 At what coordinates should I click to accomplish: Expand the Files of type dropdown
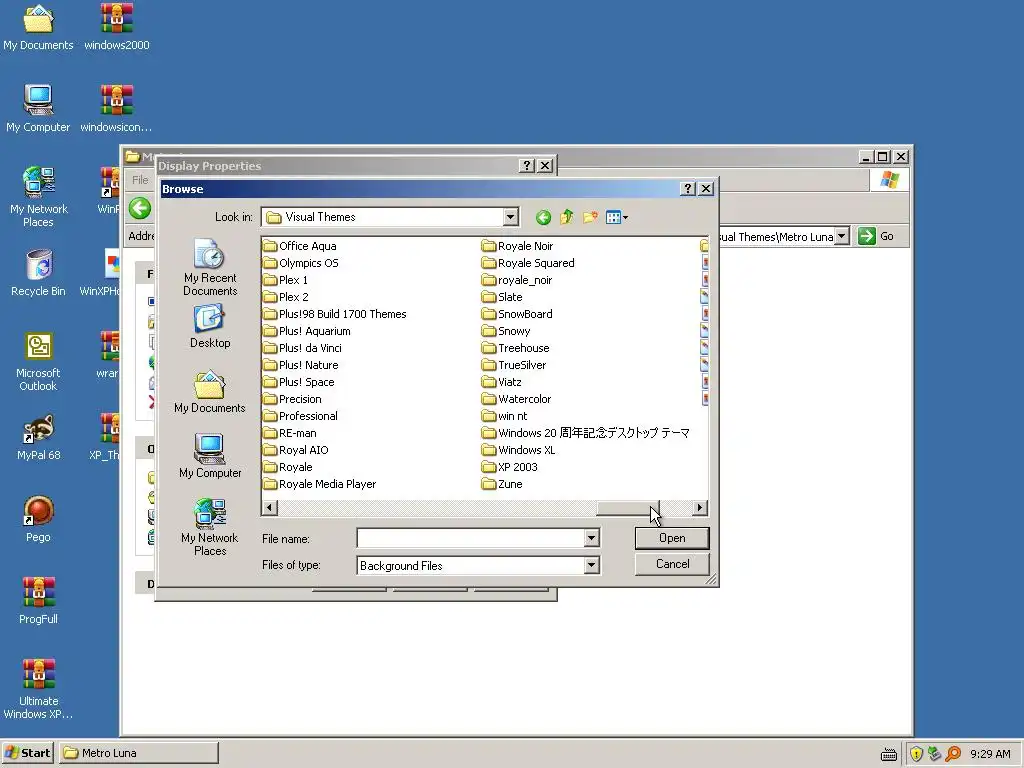point(591,566)
